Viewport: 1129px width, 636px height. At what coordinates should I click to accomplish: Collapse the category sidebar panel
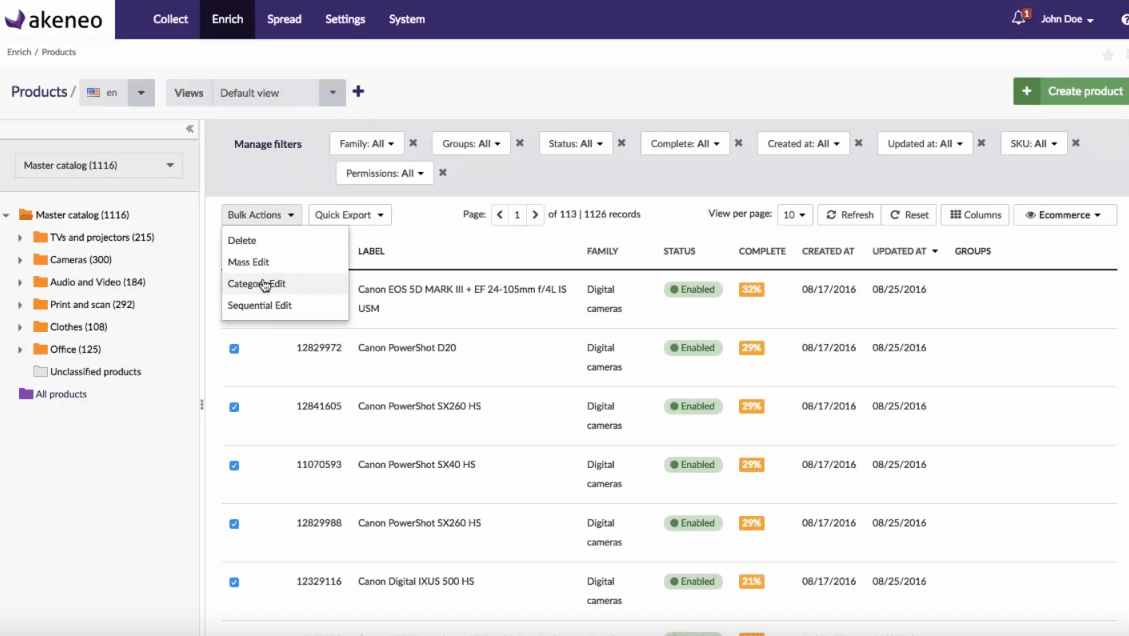[x=189, y=129]
